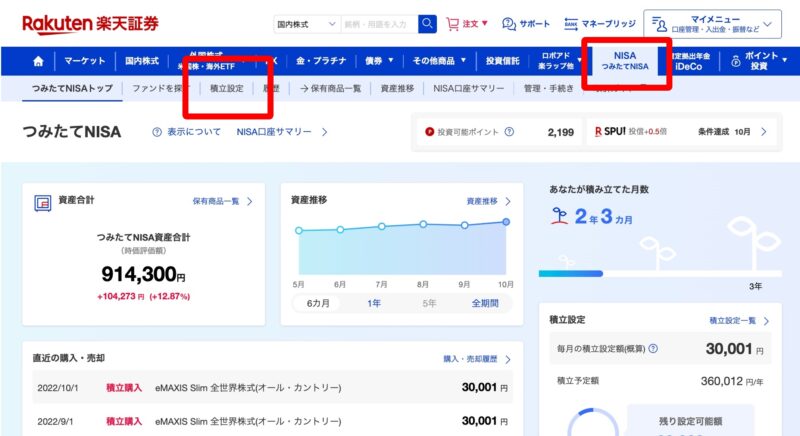Expand the ロボアド 楽ラップ他 menu
Screen dimensions: 800x436
click(559, 61)
